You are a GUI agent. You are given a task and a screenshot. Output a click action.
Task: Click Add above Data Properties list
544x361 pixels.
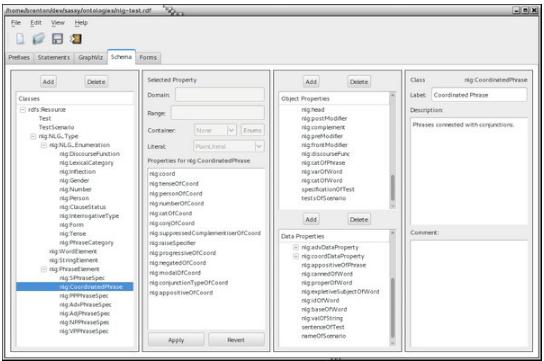311,220
